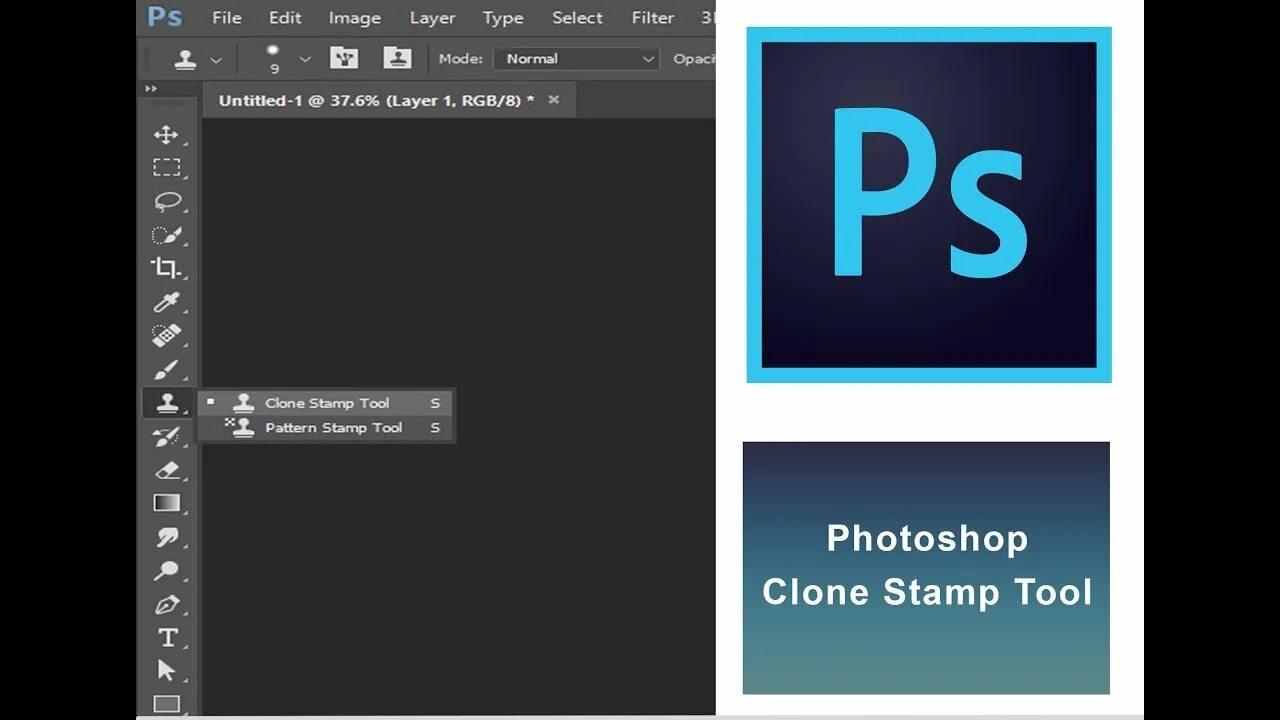1280x720 pixels.
Task: Select the Quick Selection tool
Action: point(166,236)
